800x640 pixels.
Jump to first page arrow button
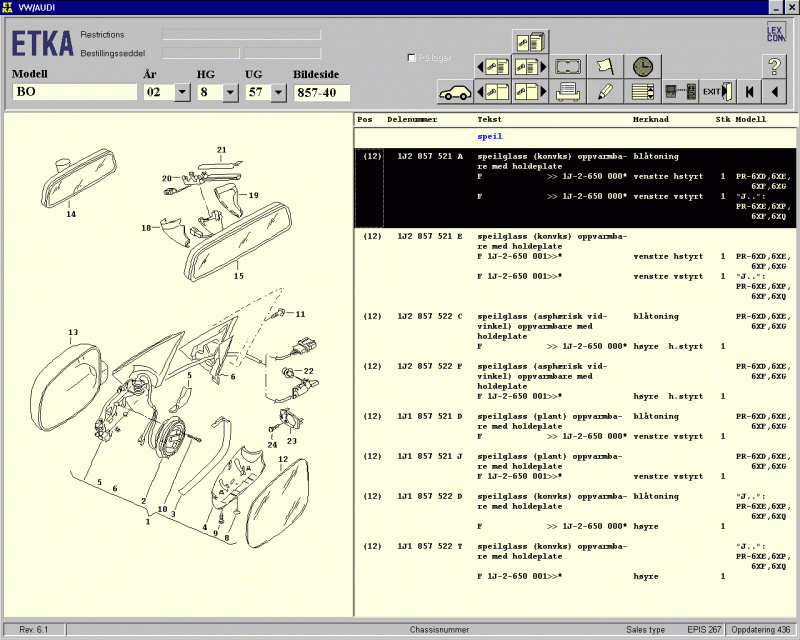748,92
